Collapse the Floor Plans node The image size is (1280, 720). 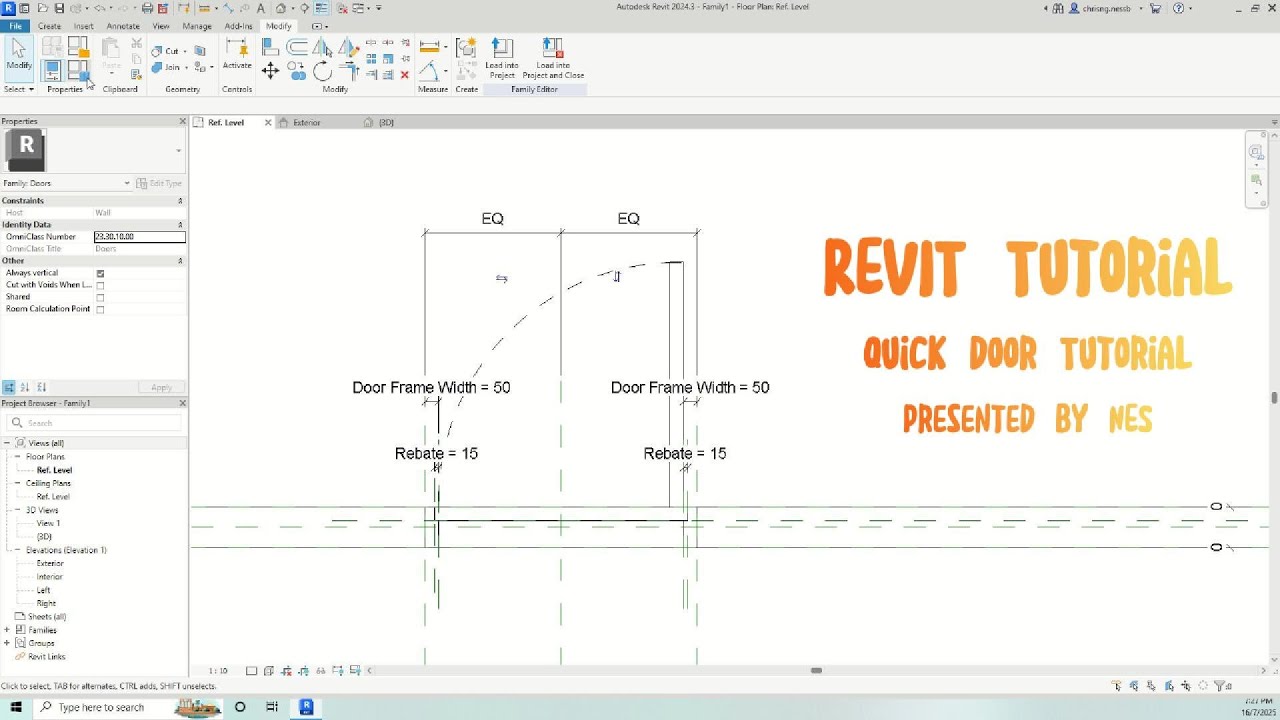[x=17, y=456]
